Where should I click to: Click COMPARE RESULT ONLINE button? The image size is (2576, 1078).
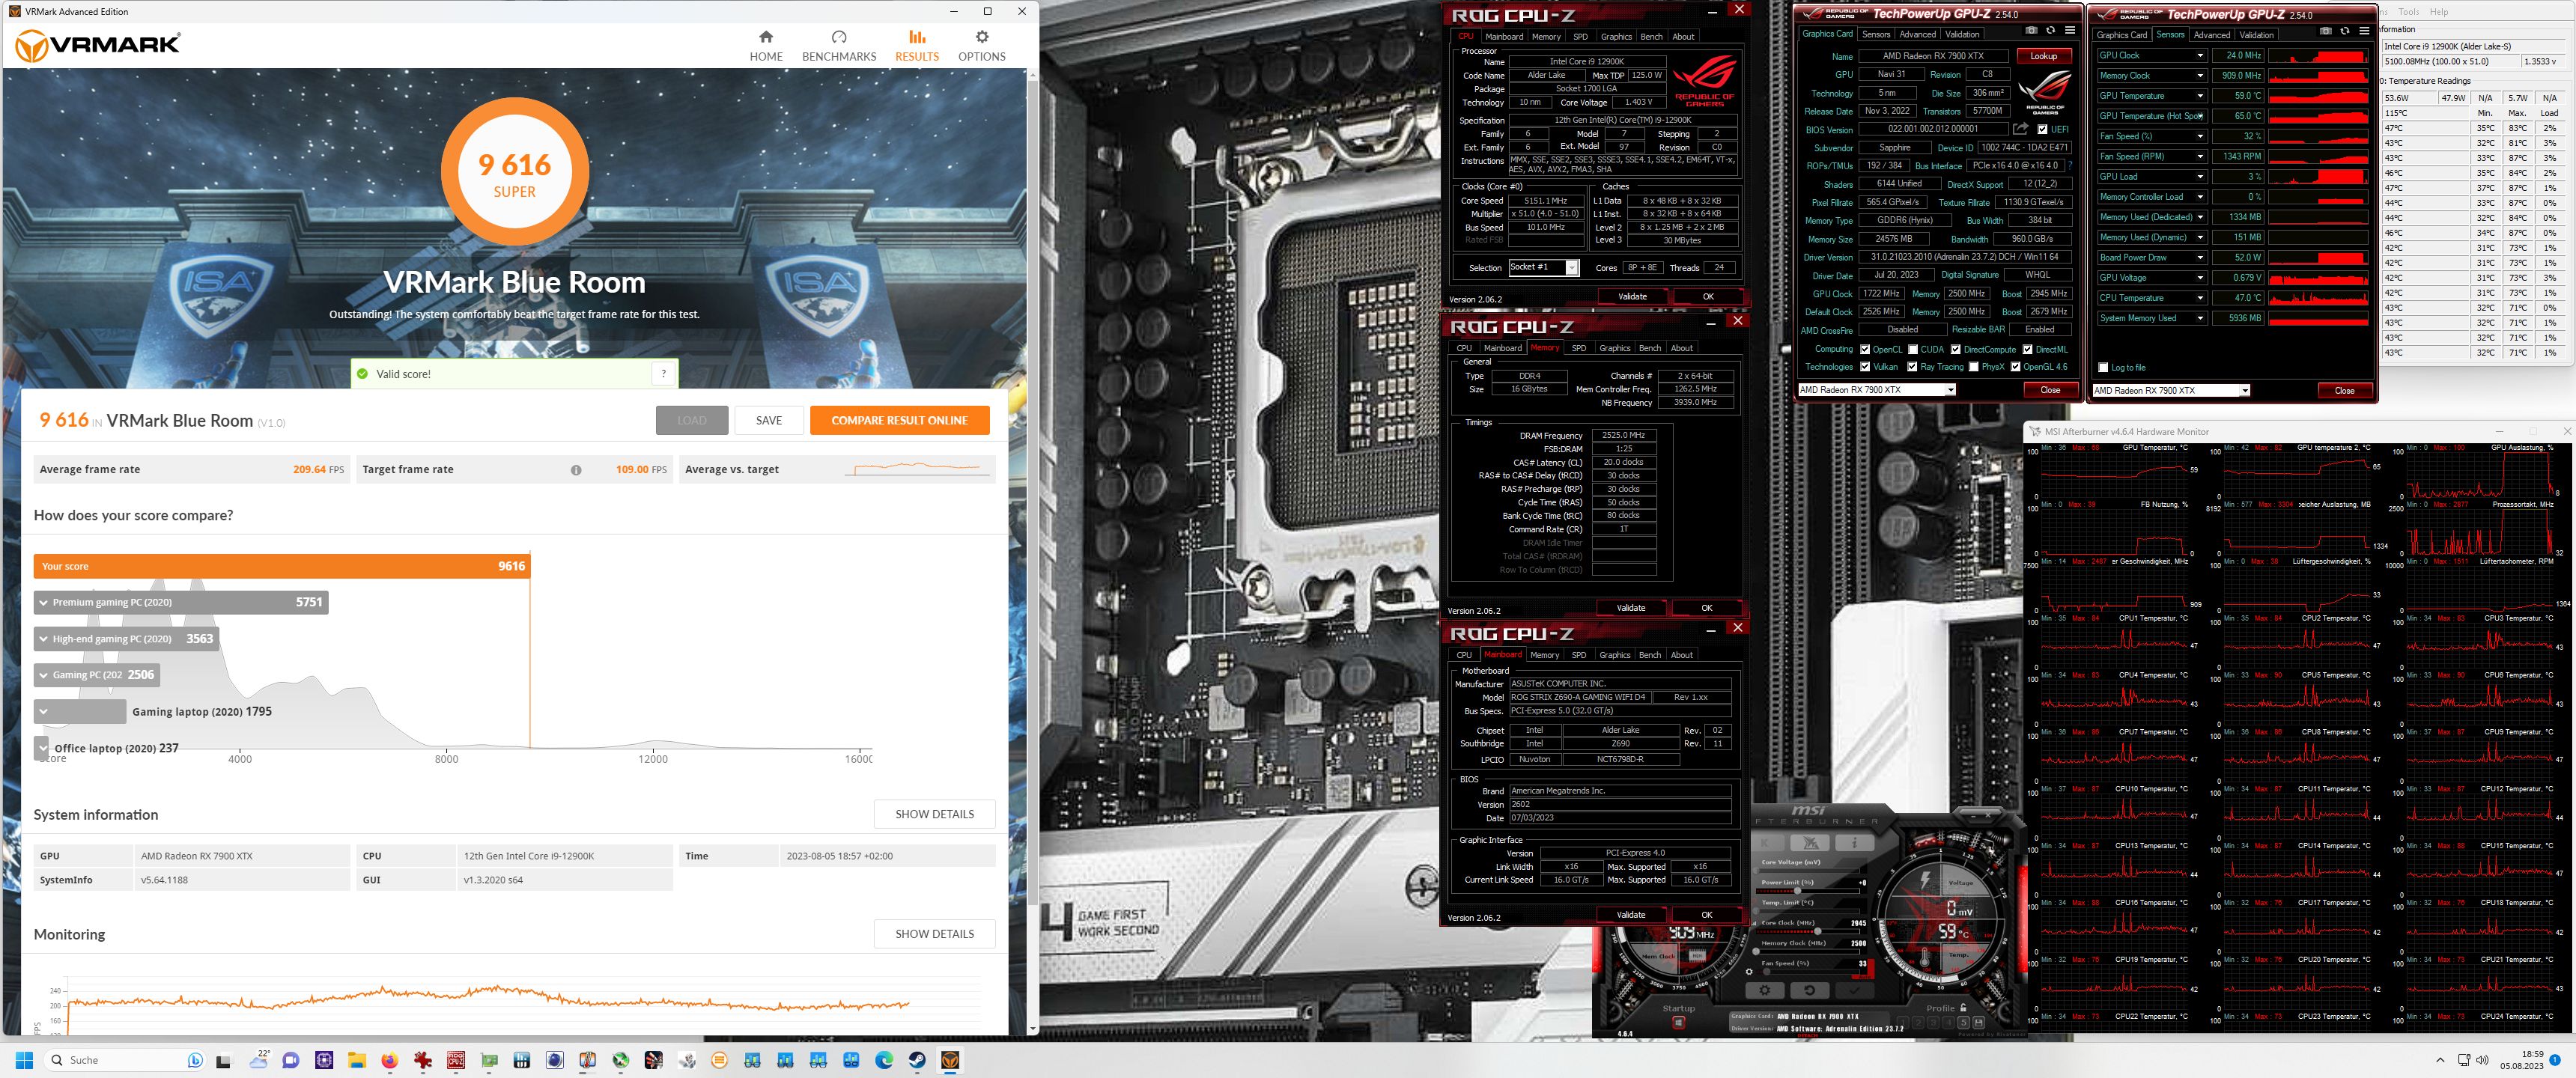coord(899,420)
